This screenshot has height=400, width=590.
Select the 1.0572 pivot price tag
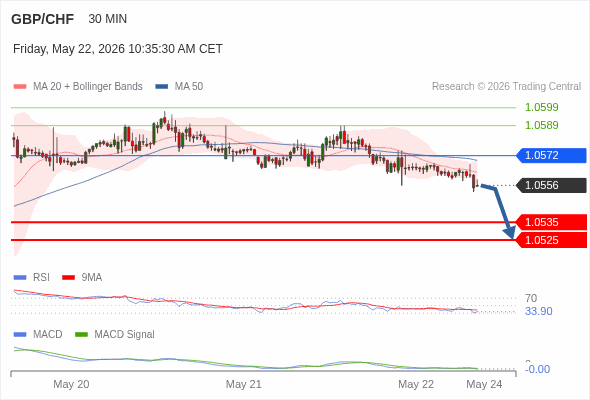[x=551, y=155]
